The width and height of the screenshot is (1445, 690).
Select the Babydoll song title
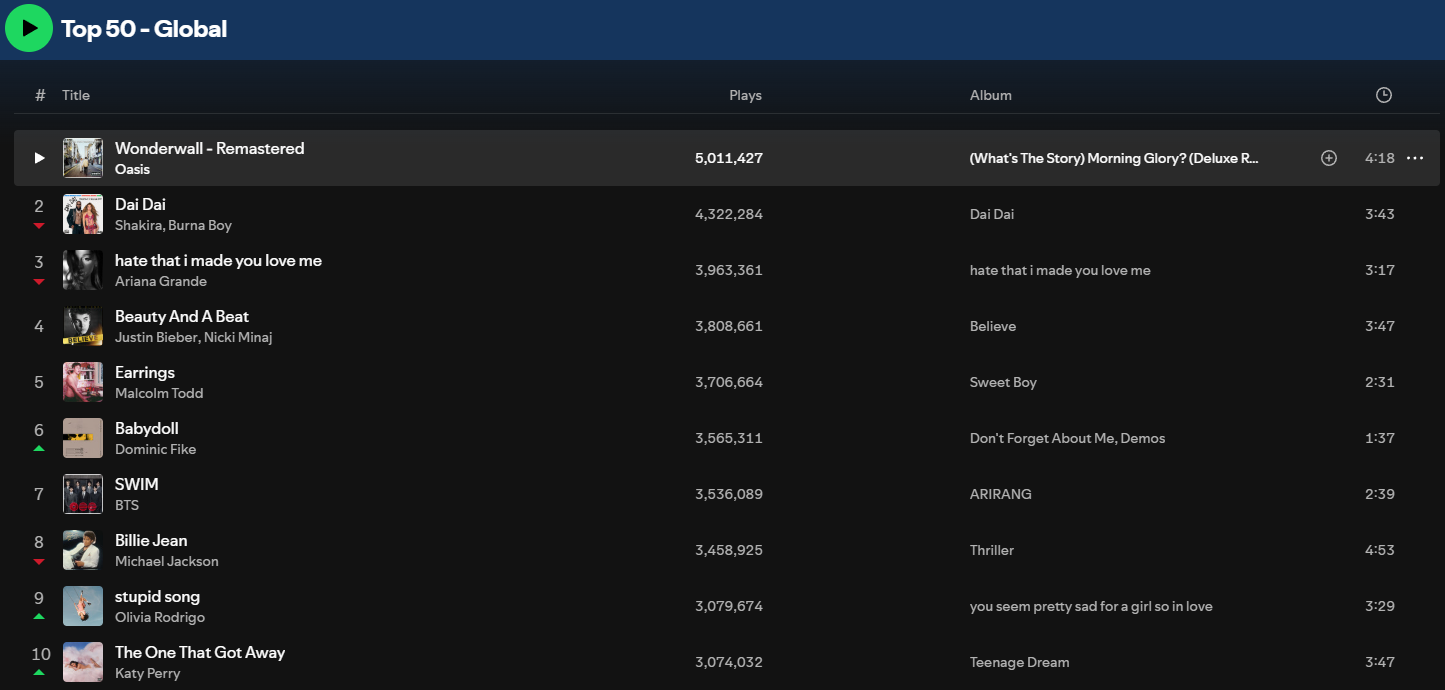pos(147,428)
